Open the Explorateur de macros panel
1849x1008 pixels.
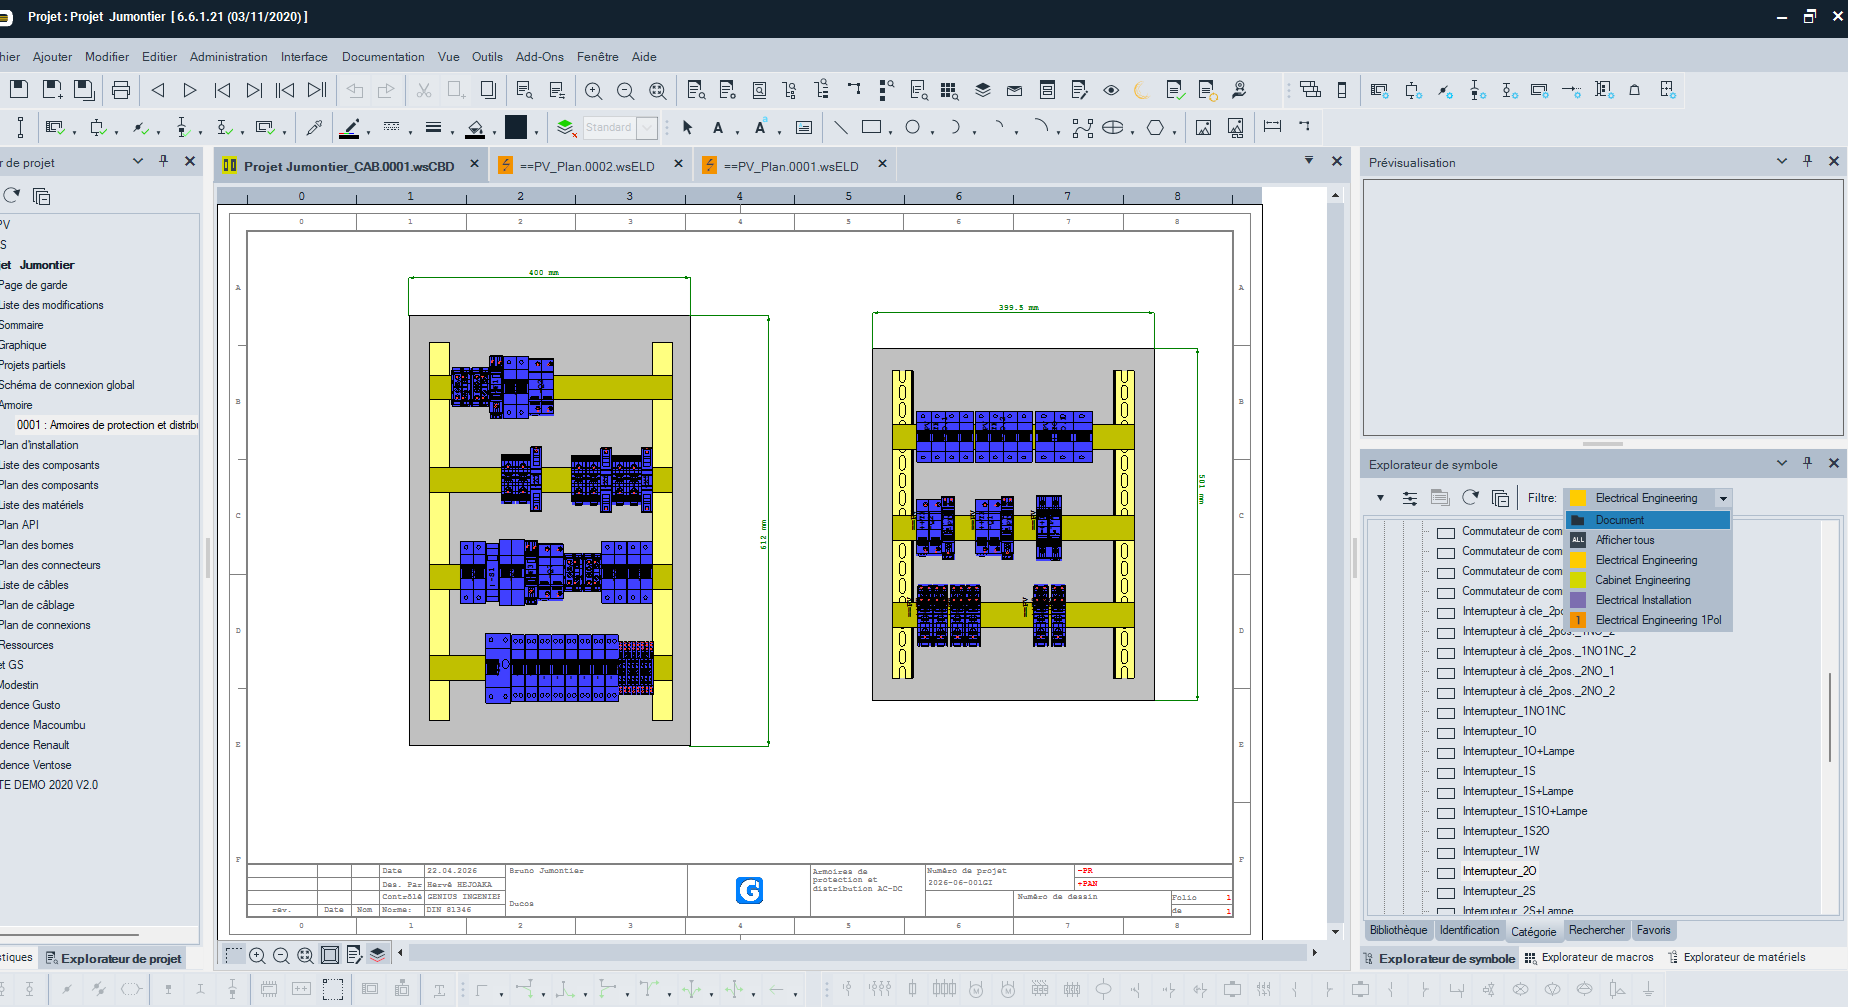click(x=1589, y=957)
